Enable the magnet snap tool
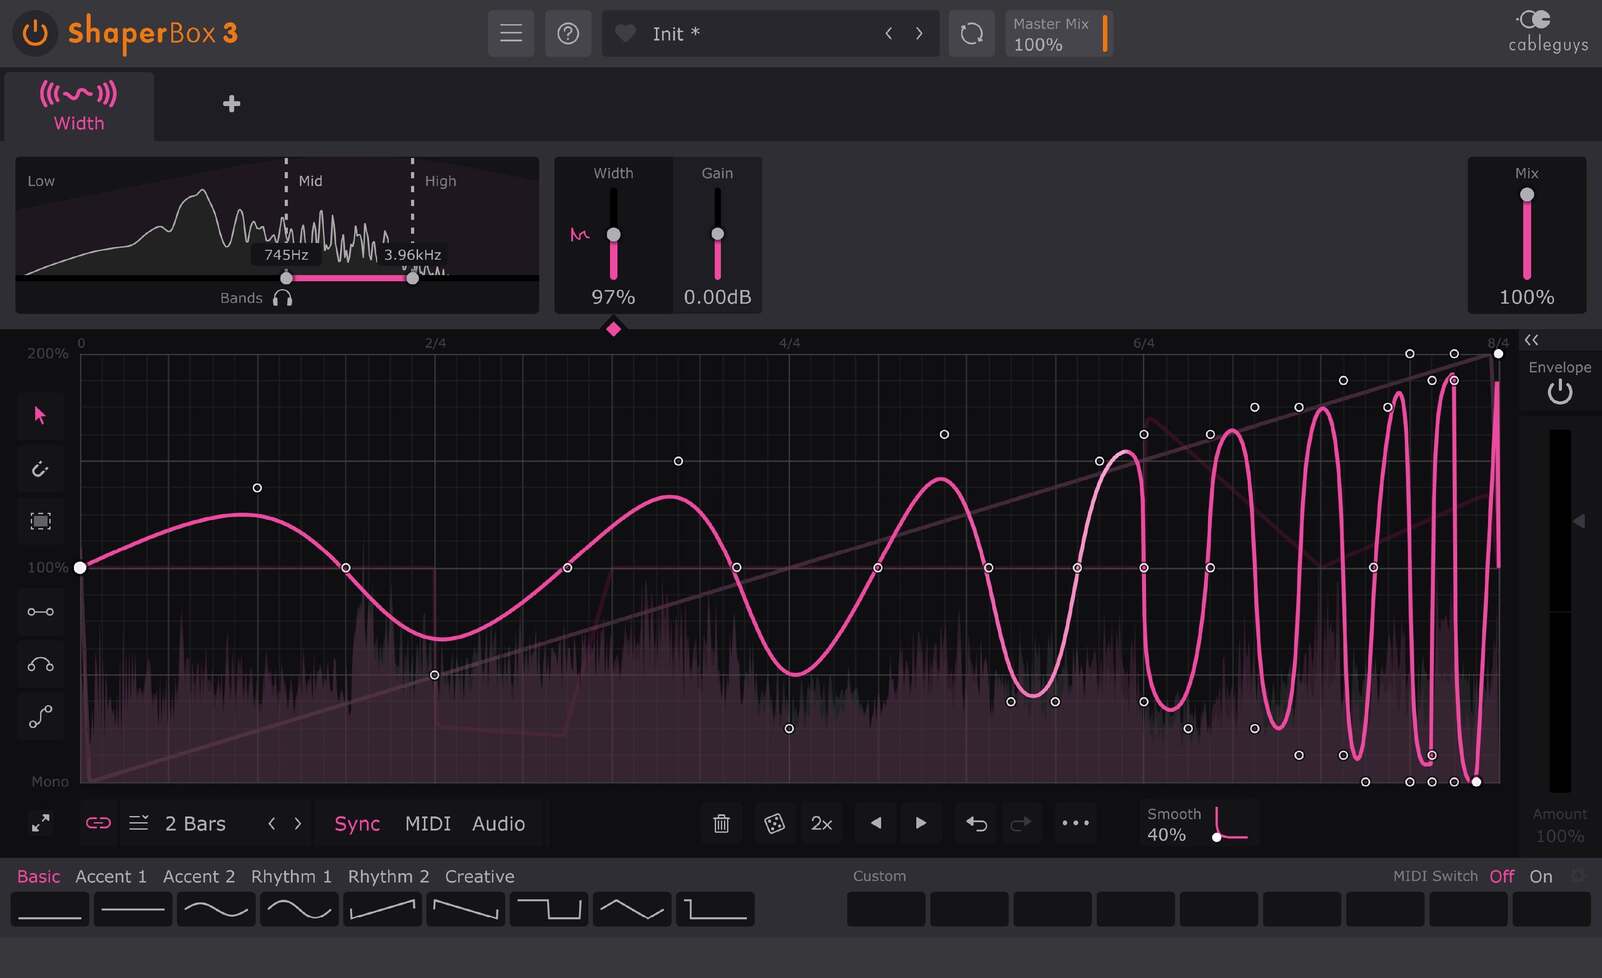1602x978 pixels. tap(40, 468)
